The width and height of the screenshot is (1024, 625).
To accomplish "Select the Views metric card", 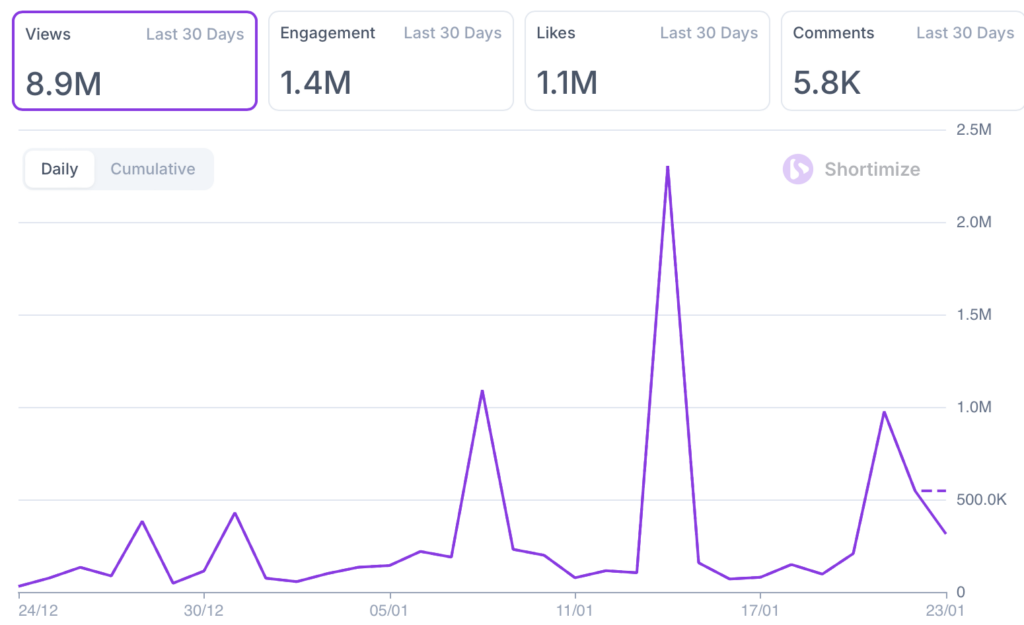I will [x=134, y=60].
